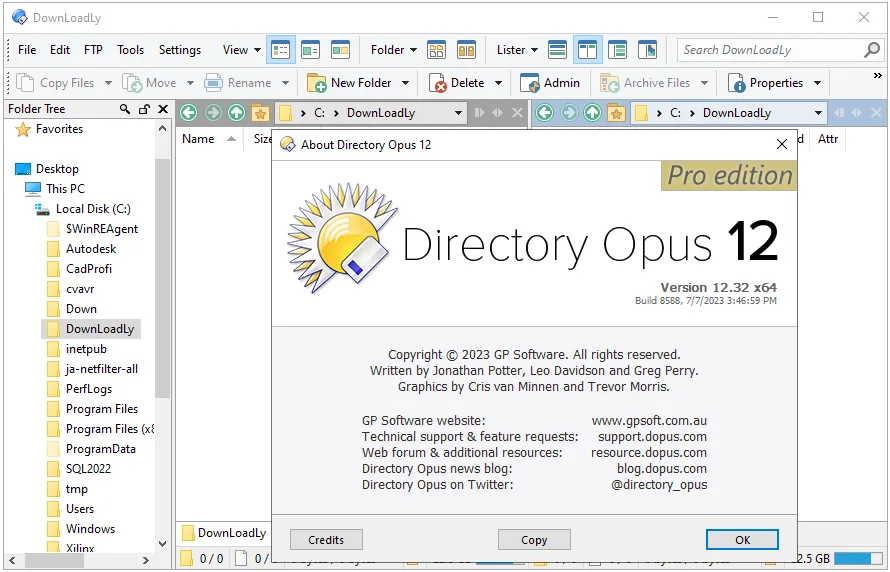
Task: Click the Lister dual vertical layout icon
Action: [587, 50]
